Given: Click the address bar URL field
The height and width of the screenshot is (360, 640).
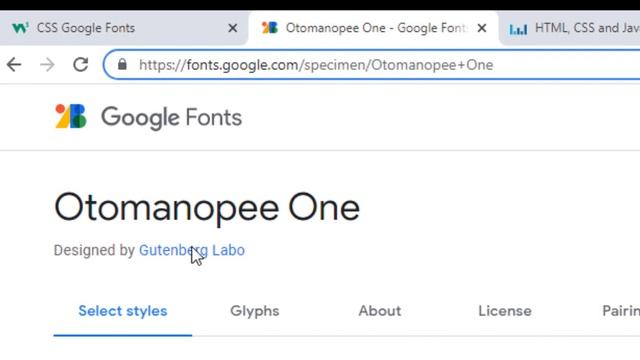Looking at the screenshot, I should point(371,64).
